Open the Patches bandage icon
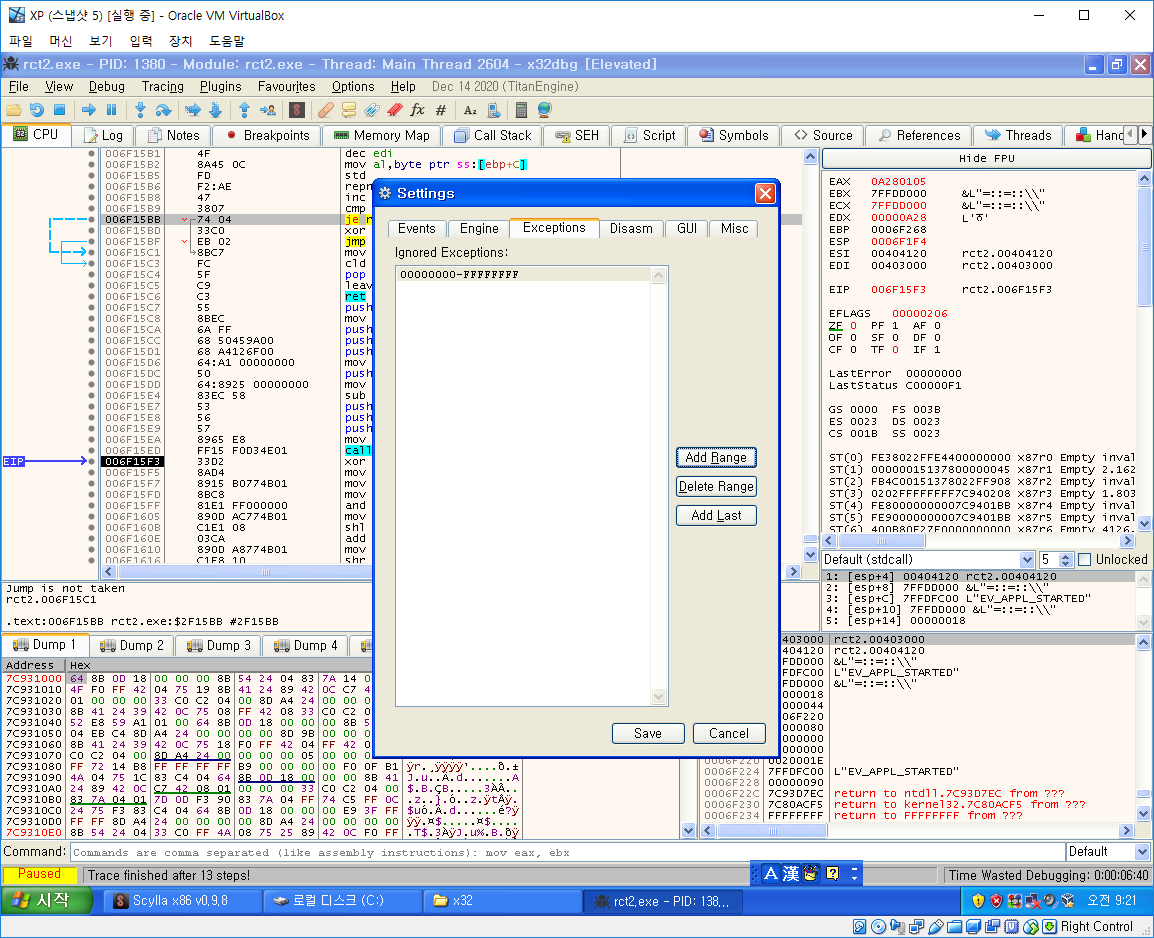The width and height of the screenshot is (1154, 938). tap(326, 110)
